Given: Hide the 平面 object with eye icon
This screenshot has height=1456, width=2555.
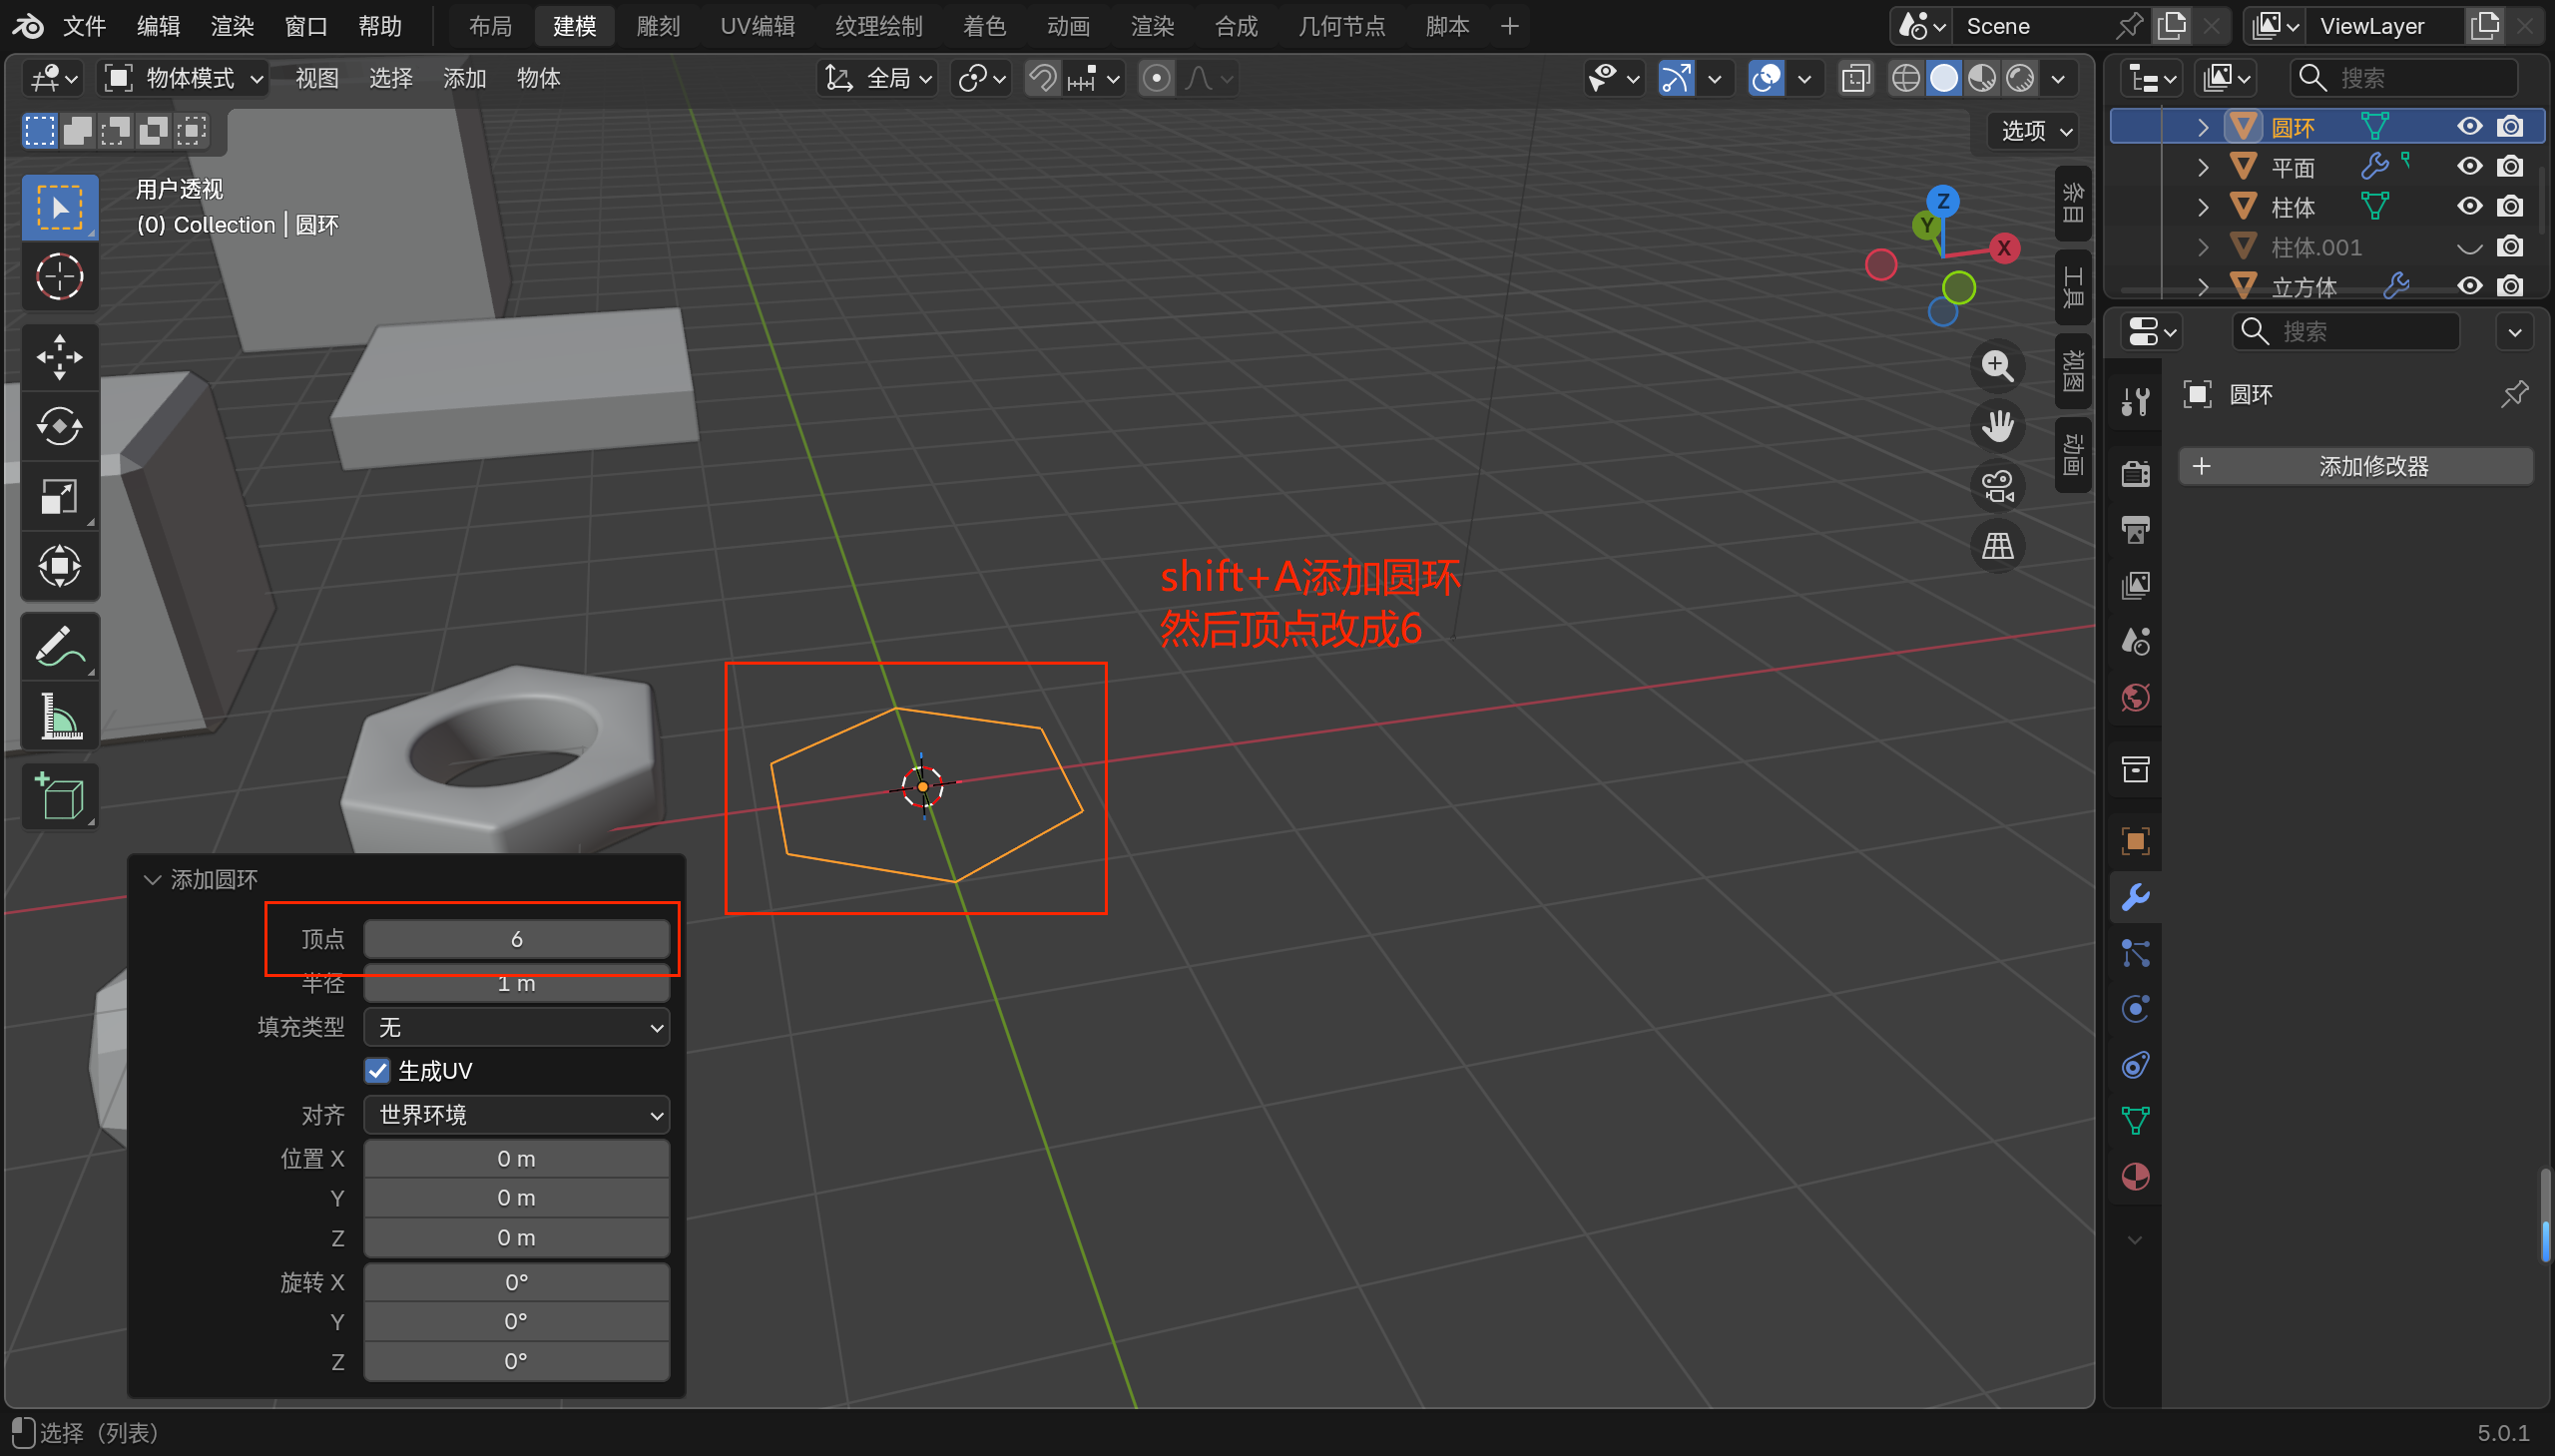Looking at the screenshot, I should [x=2468, y=166].
